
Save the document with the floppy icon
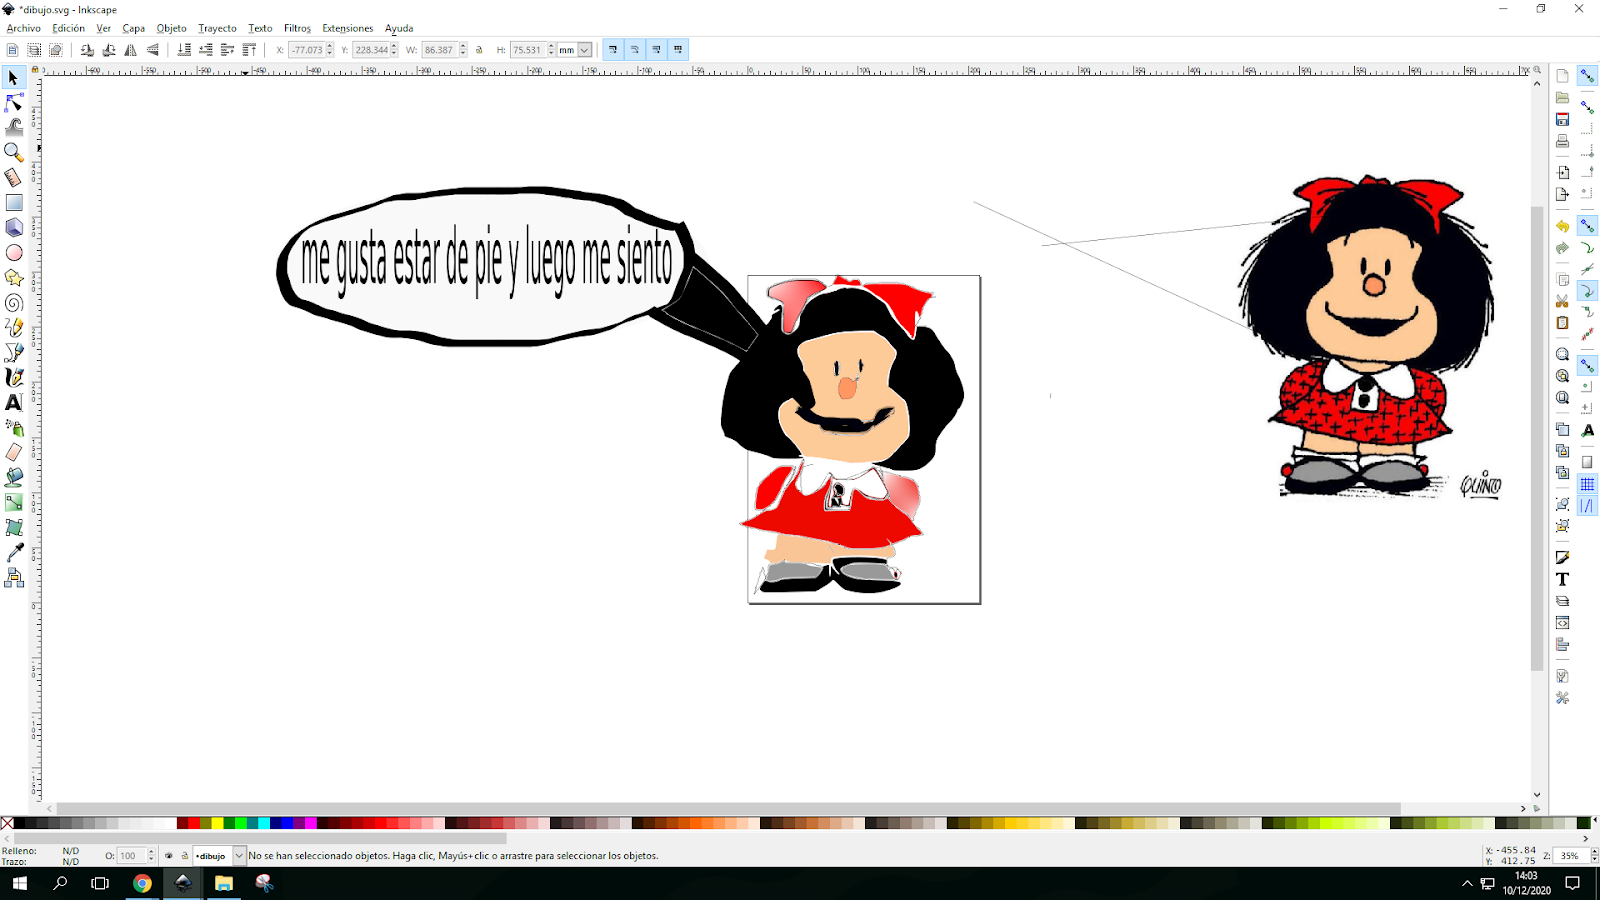1563,120
